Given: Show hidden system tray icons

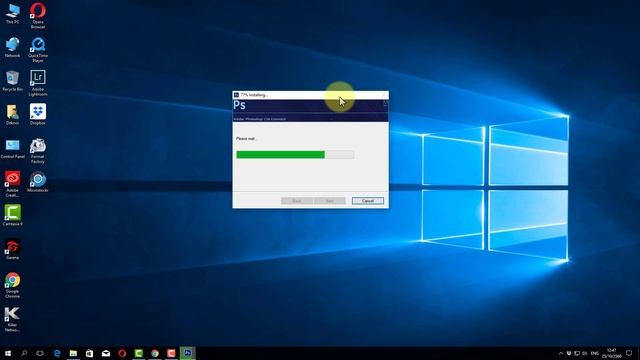Looking at the screenshot, I should tap(561, 353).
